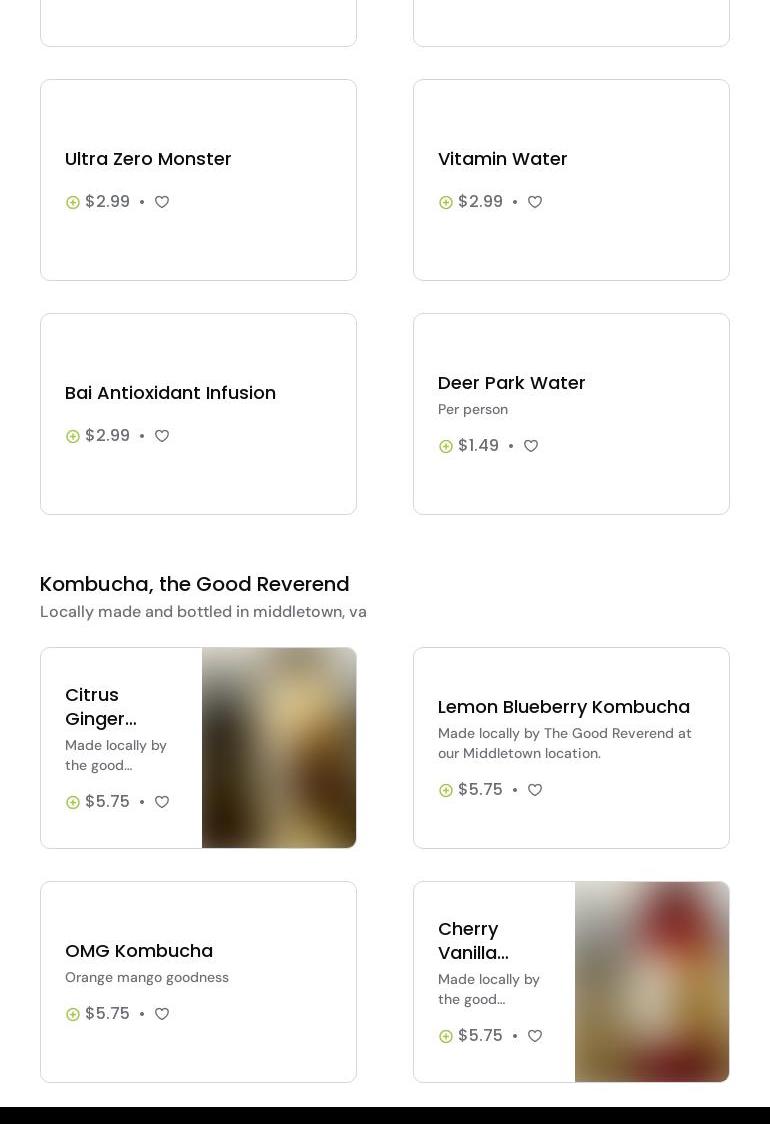Toggle heart on Lemon Blueberry Kombucha

(535, 790)
